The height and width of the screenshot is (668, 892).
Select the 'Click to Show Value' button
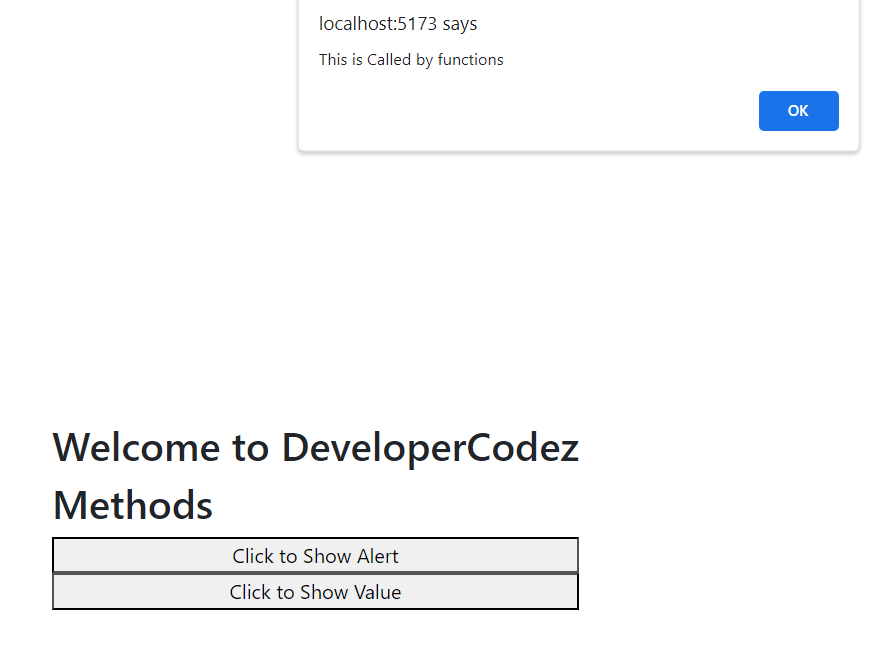point(315,592)
